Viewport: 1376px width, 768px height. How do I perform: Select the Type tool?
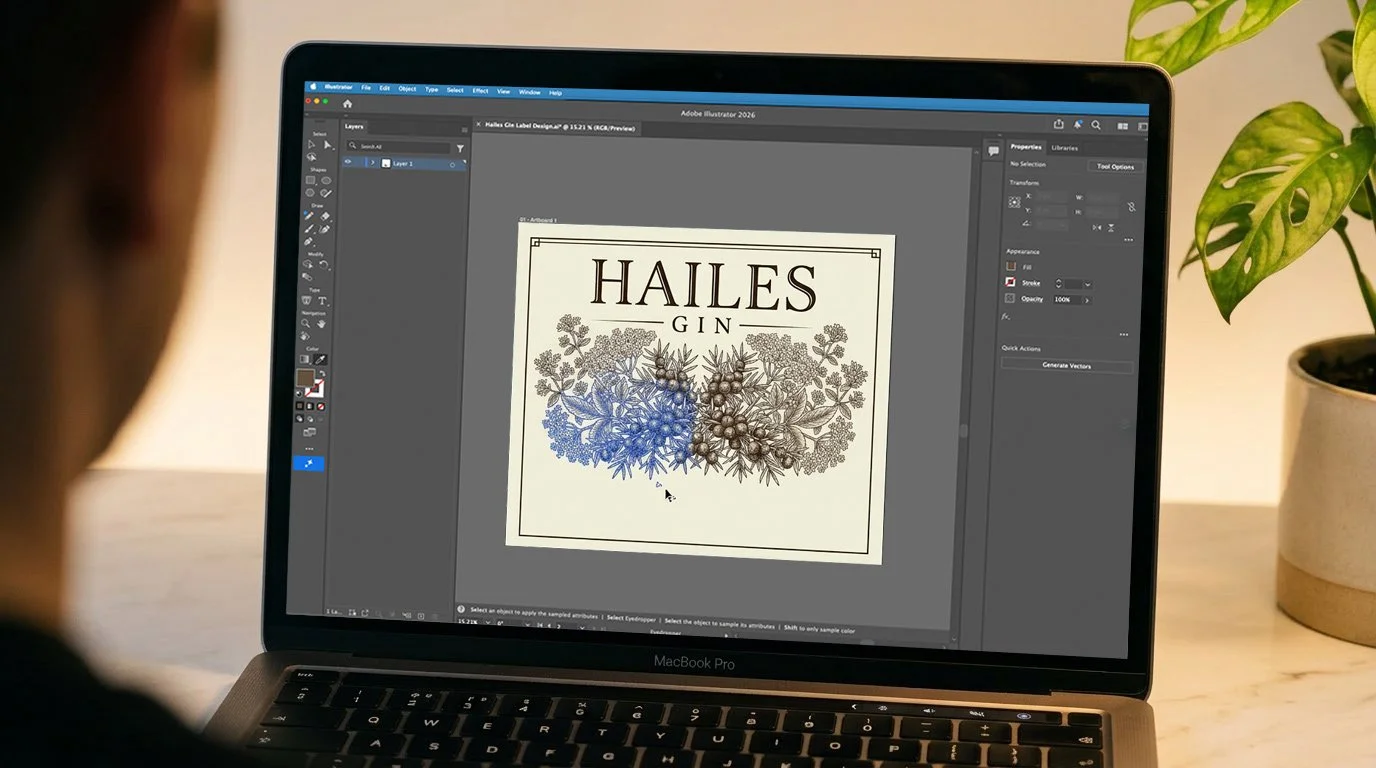322,300
